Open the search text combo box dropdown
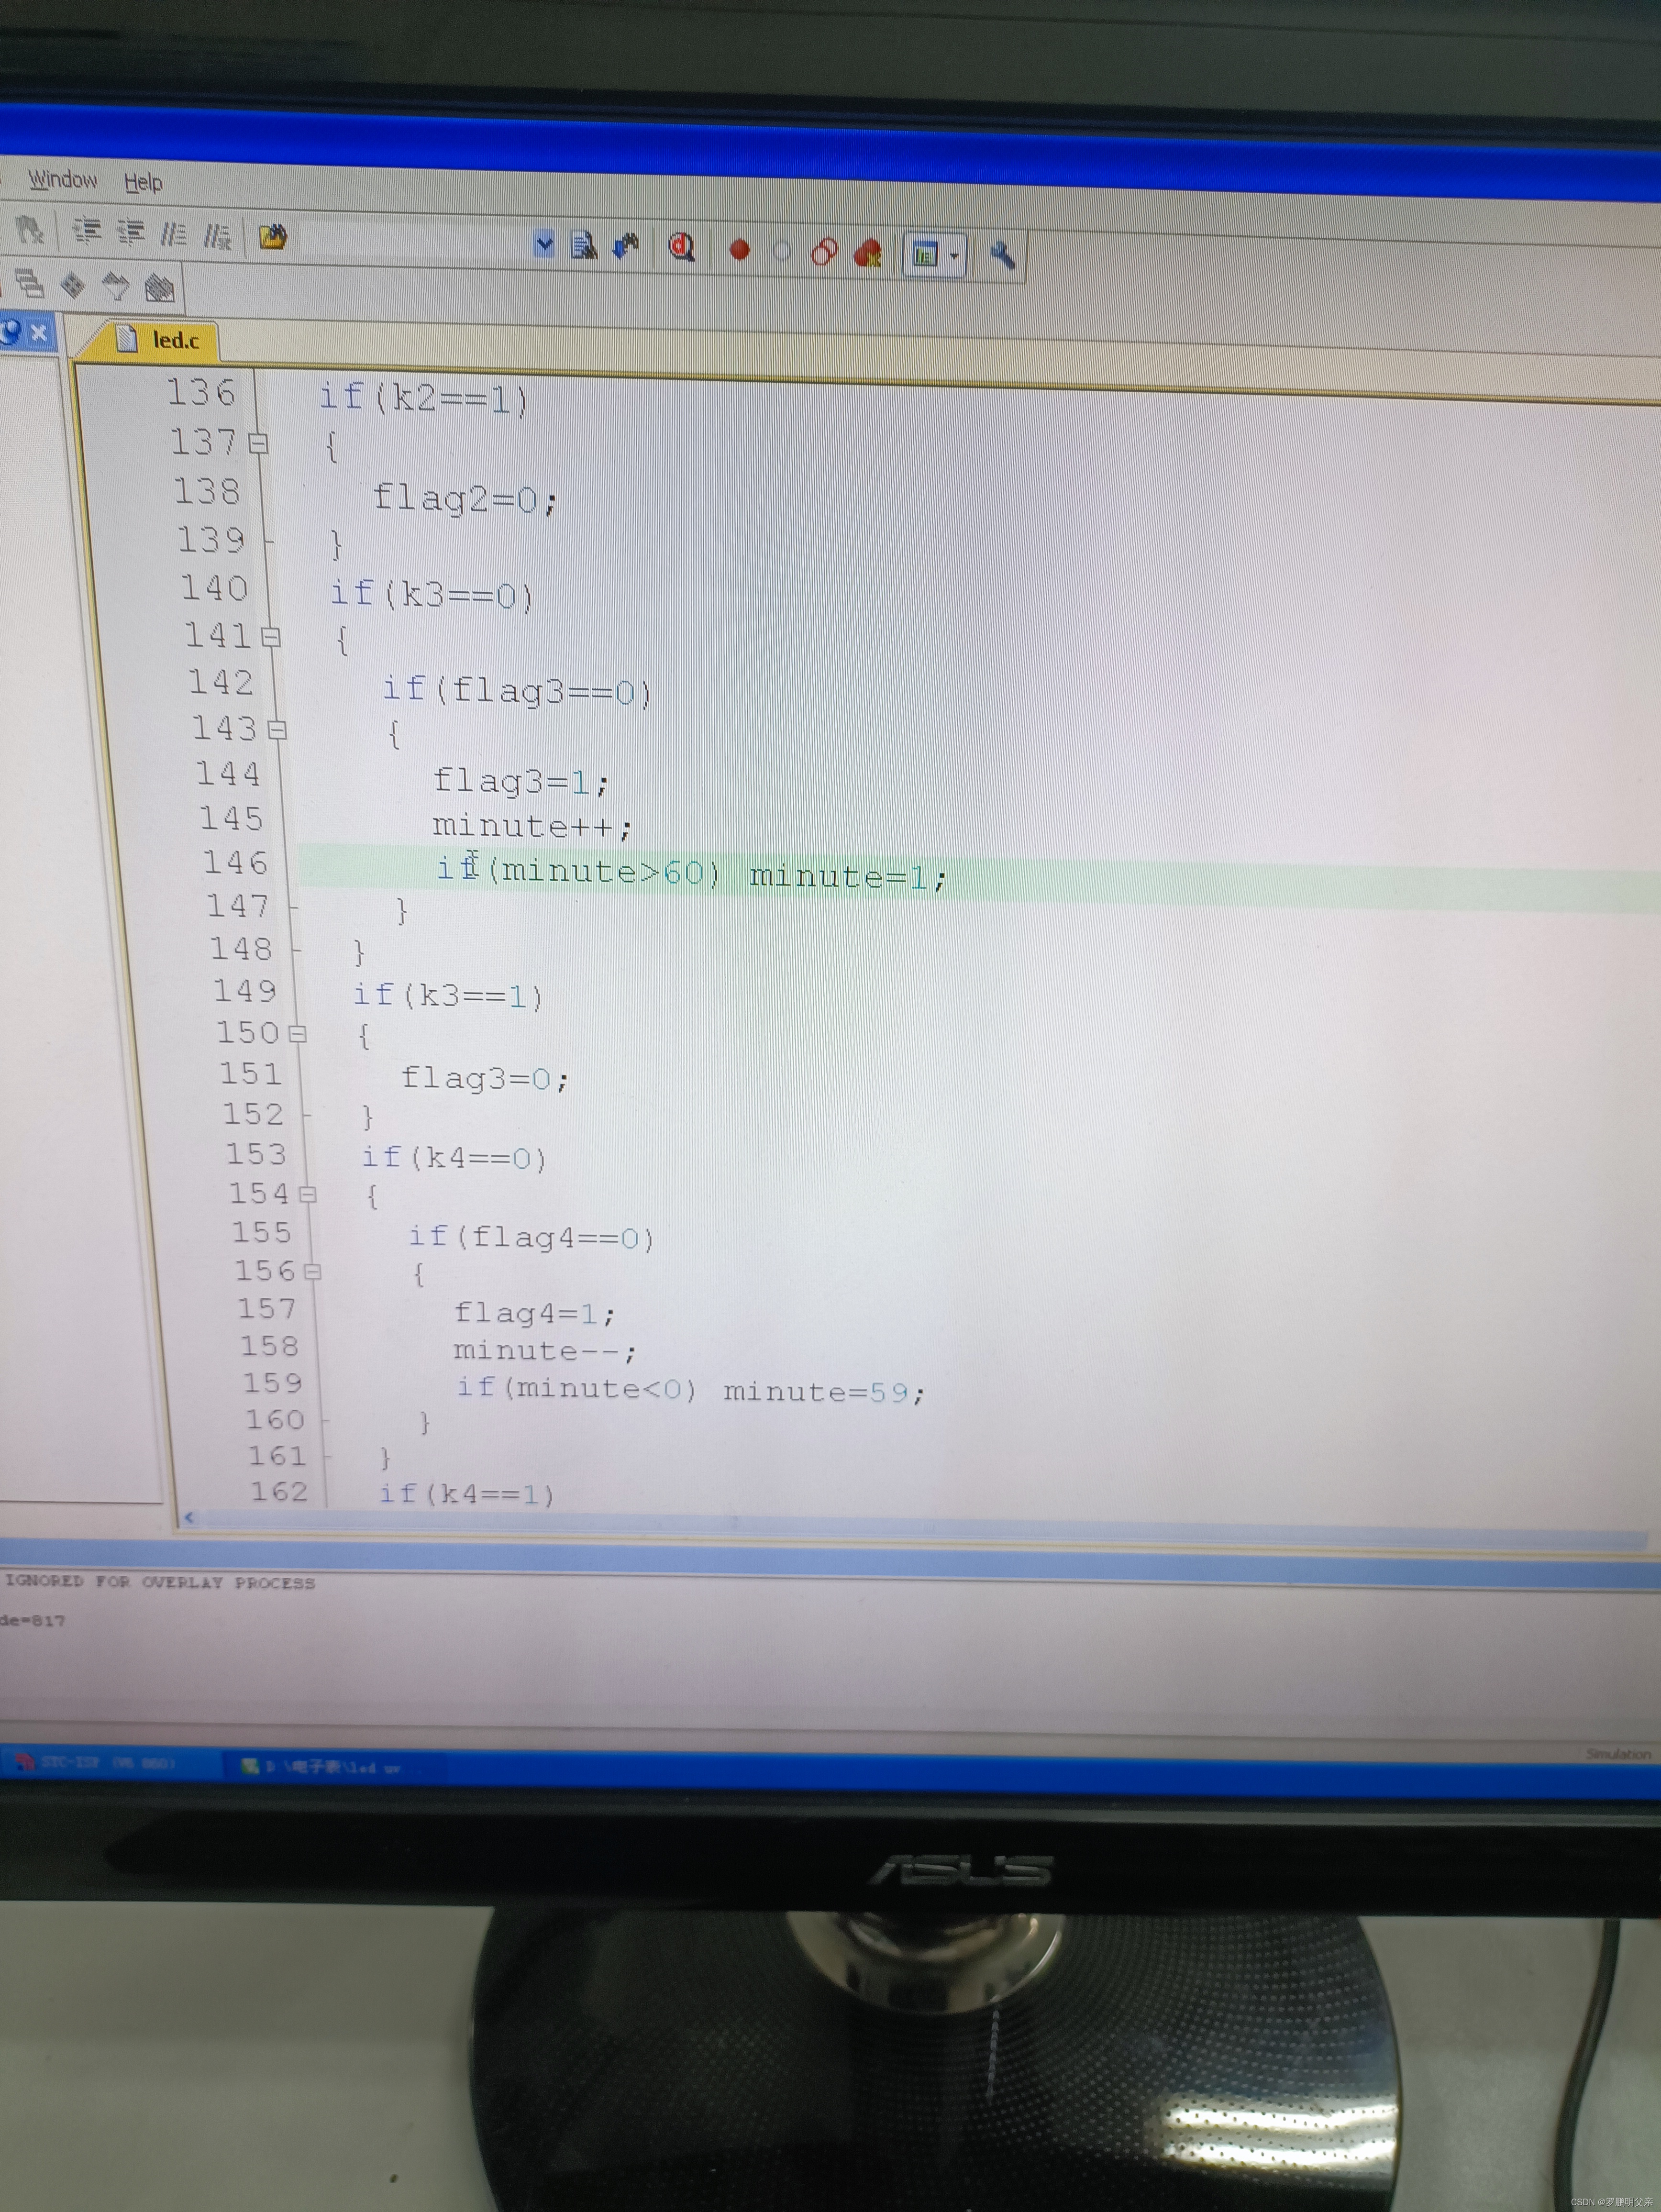Image resolution: width=1661 pixels, height=2212 pixels. [x=544, y=243]
